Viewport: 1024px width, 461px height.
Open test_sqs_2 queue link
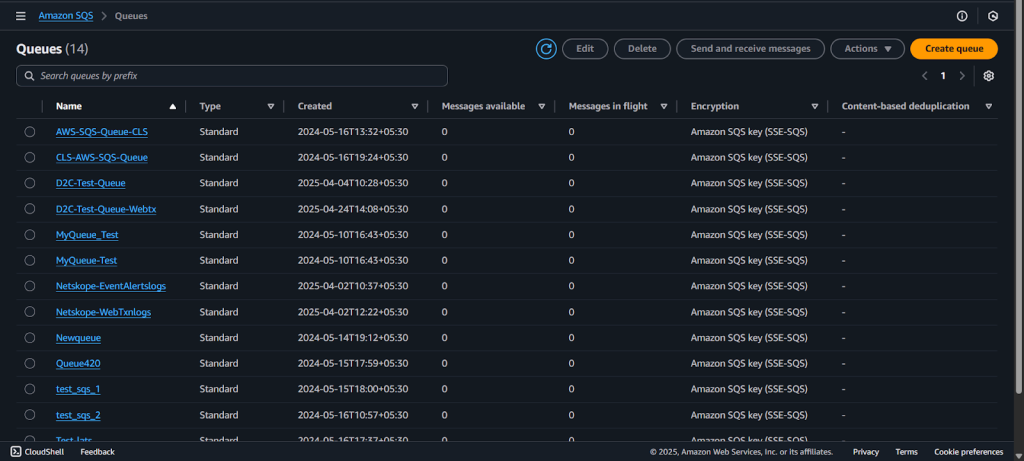pyautogui.click(x=78, y=415)
